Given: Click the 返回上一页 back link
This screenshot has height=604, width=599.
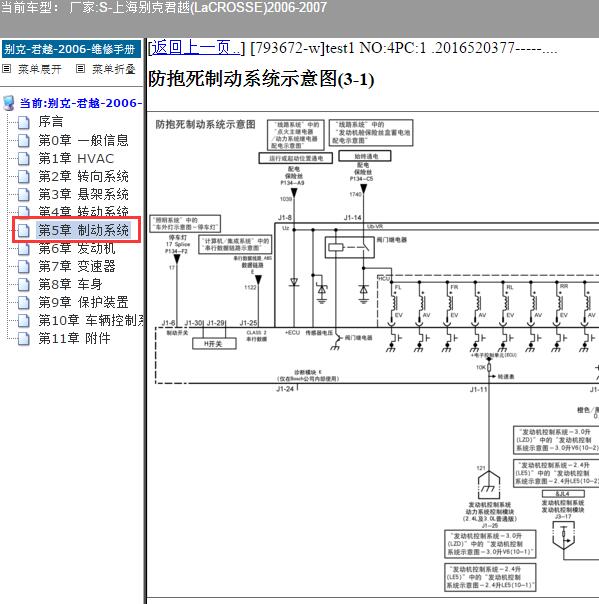Looking at the screenshot, I should [195, 48].
